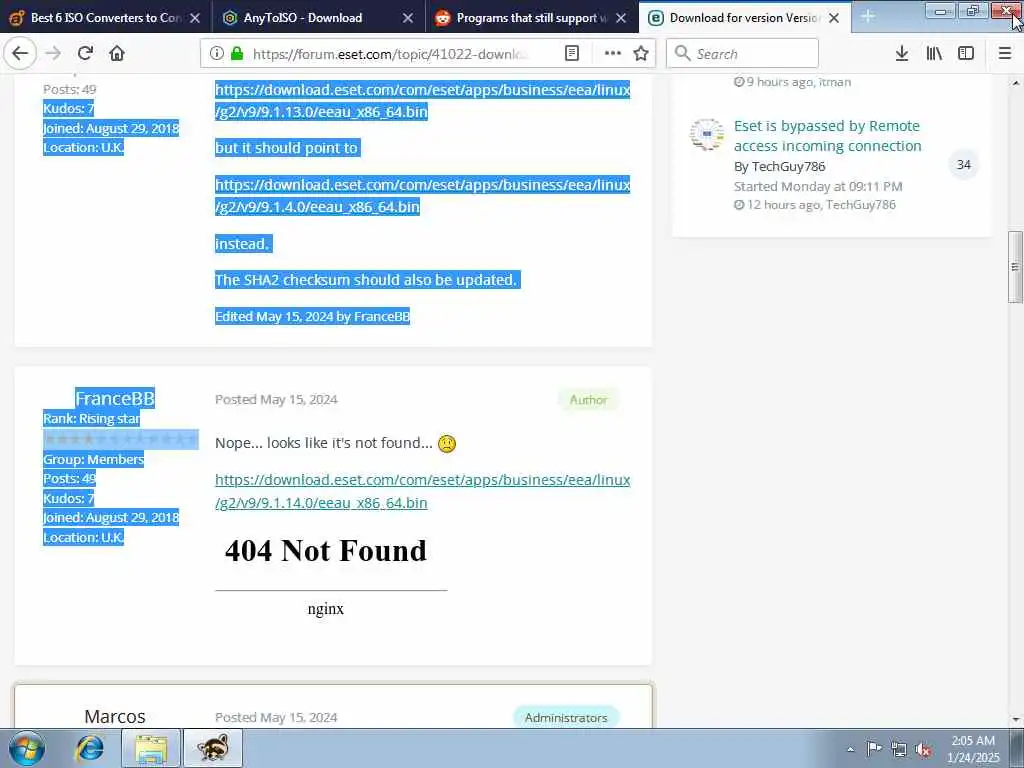Launch Internet Explorer from the taskbar
Screen dimensions: 1024x768
89,748
